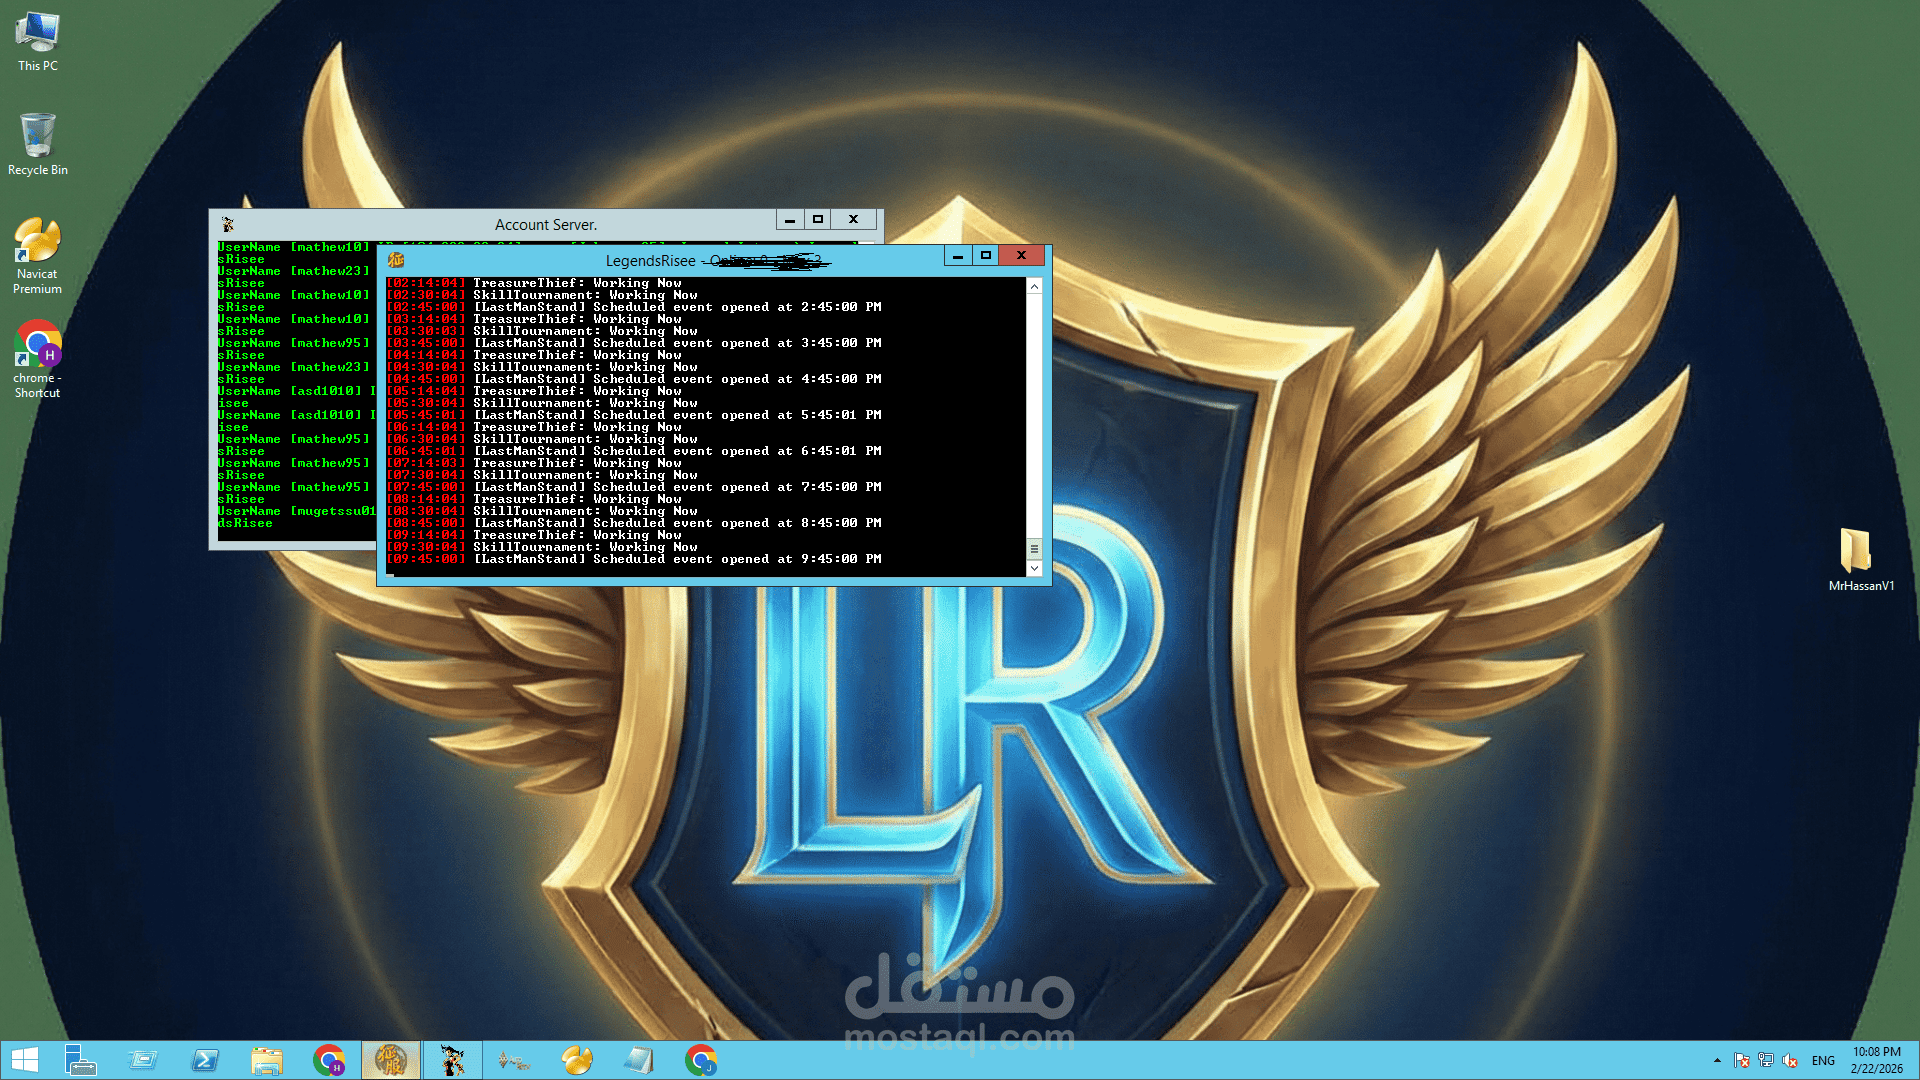This screenshot has height=1080, width=1920.
Task: Launch Windows PowerShell from the taskbar
Action: (205, 1060)
